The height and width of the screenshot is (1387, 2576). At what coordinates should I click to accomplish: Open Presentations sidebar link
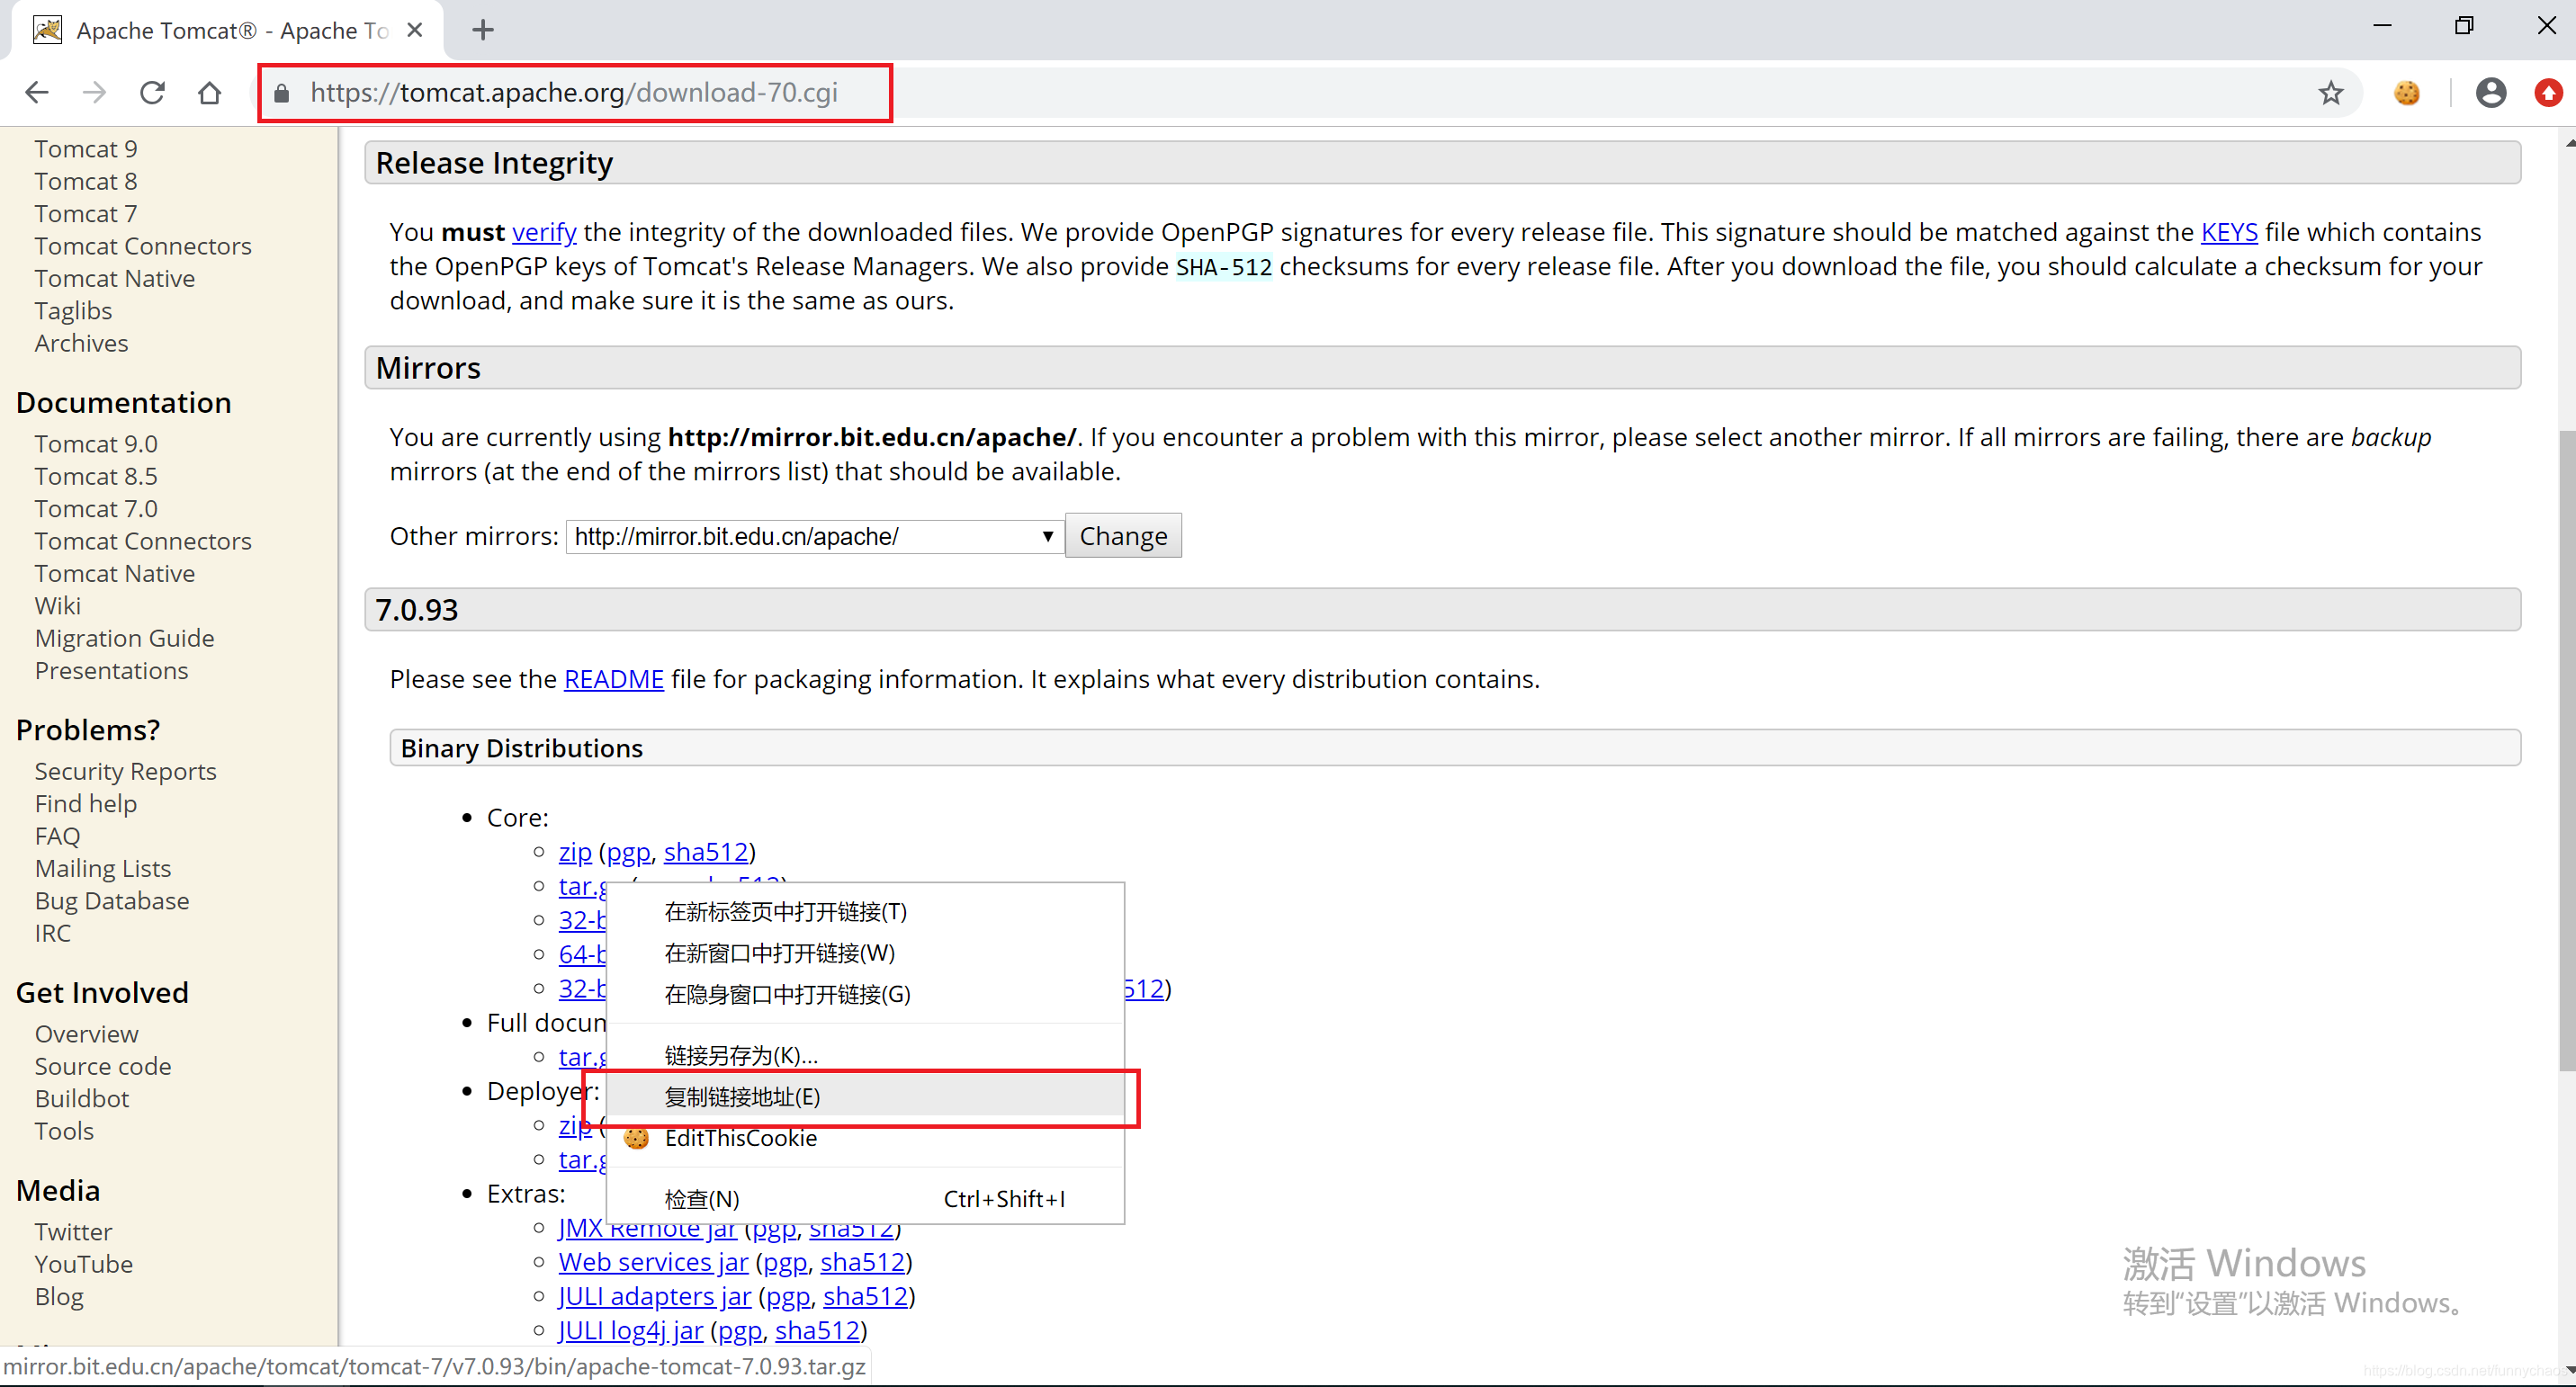click(111, 671)
